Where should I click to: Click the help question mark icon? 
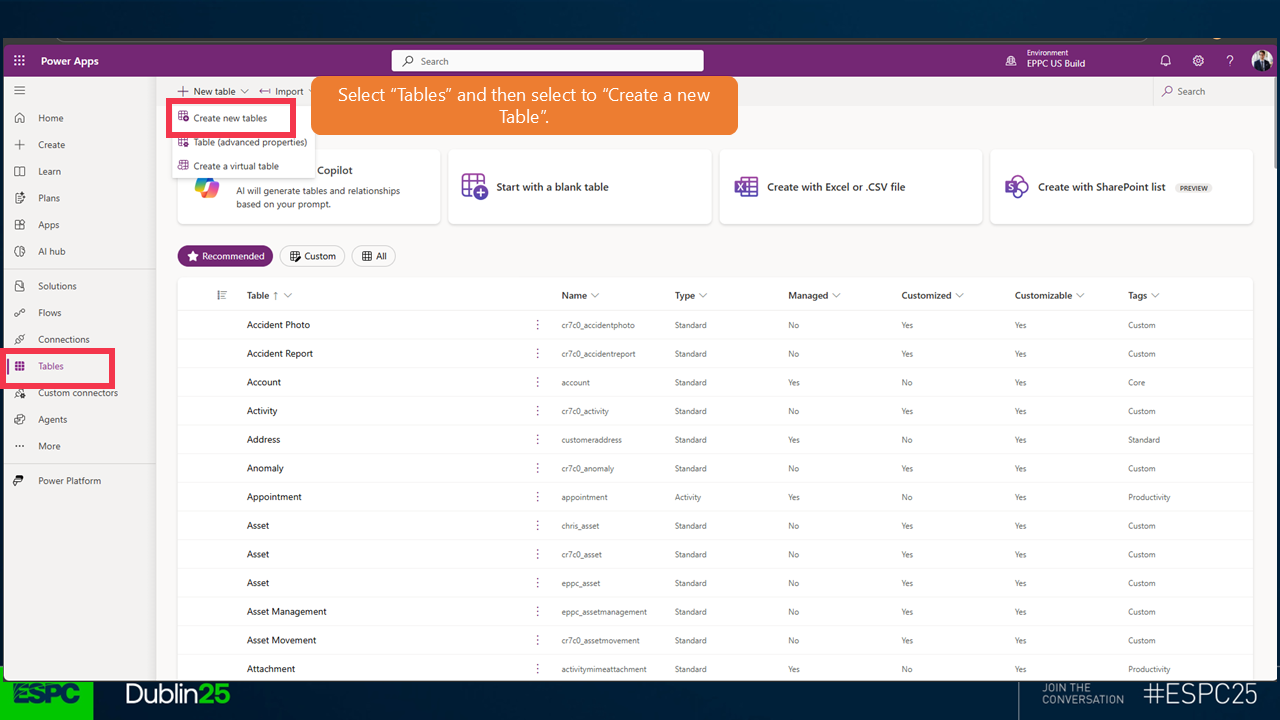click(1230, 61)
